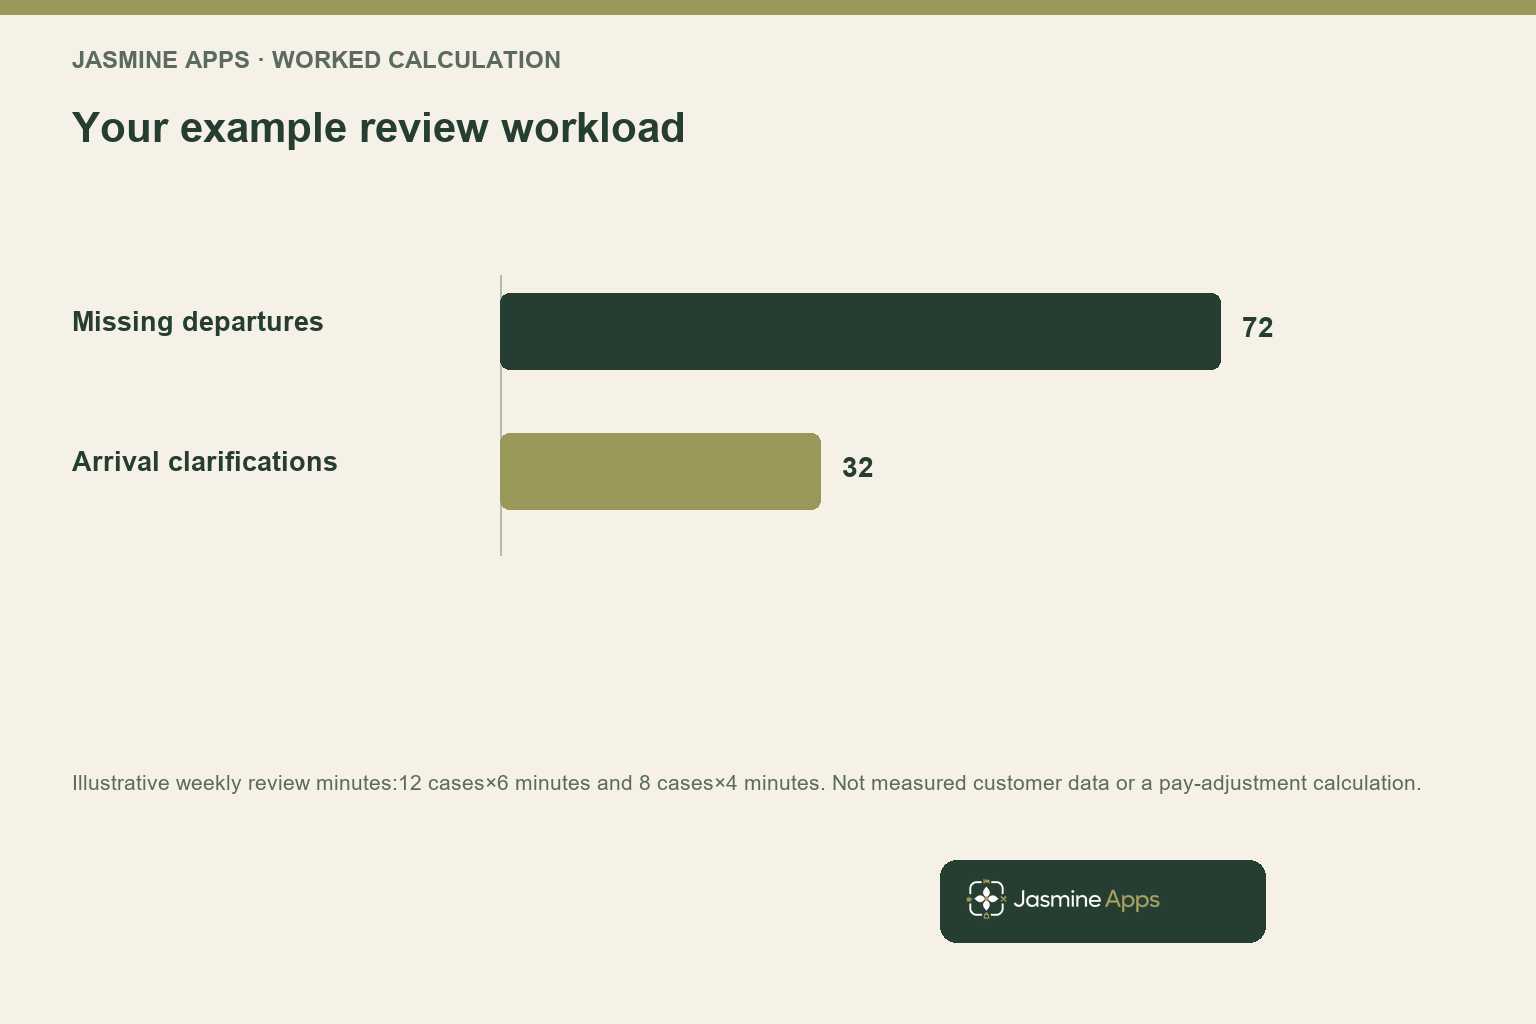Select the dark green Missing departures bar
The width and height of the screenshot is (1536, 1024).
point(860,331)
